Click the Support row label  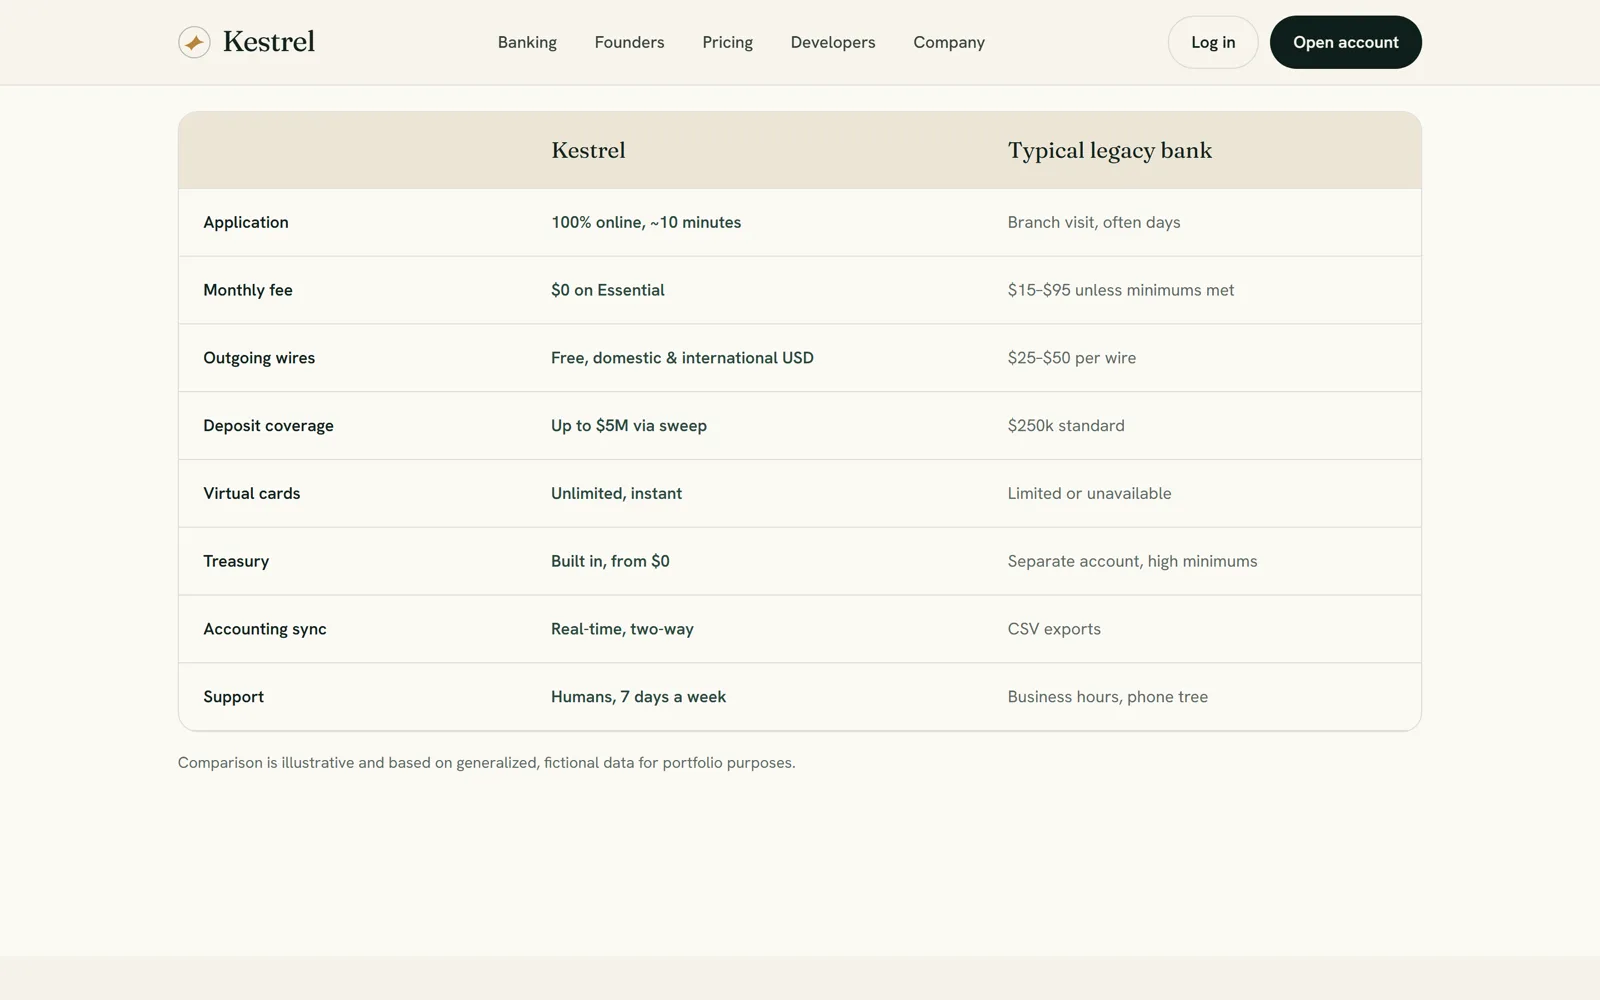pos(234,697)
